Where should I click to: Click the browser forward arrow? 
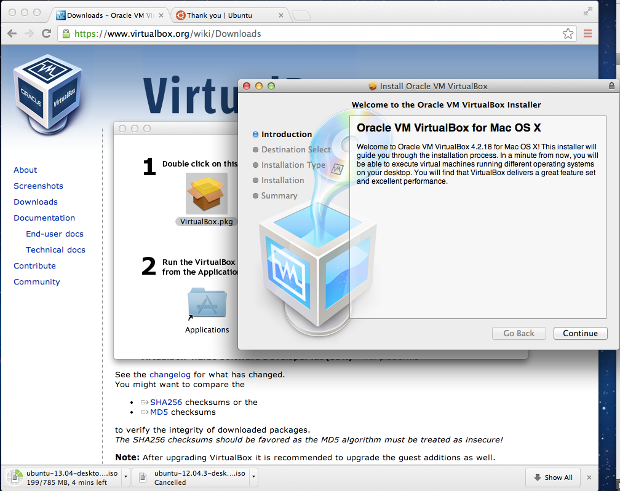(x=29, y=34)
